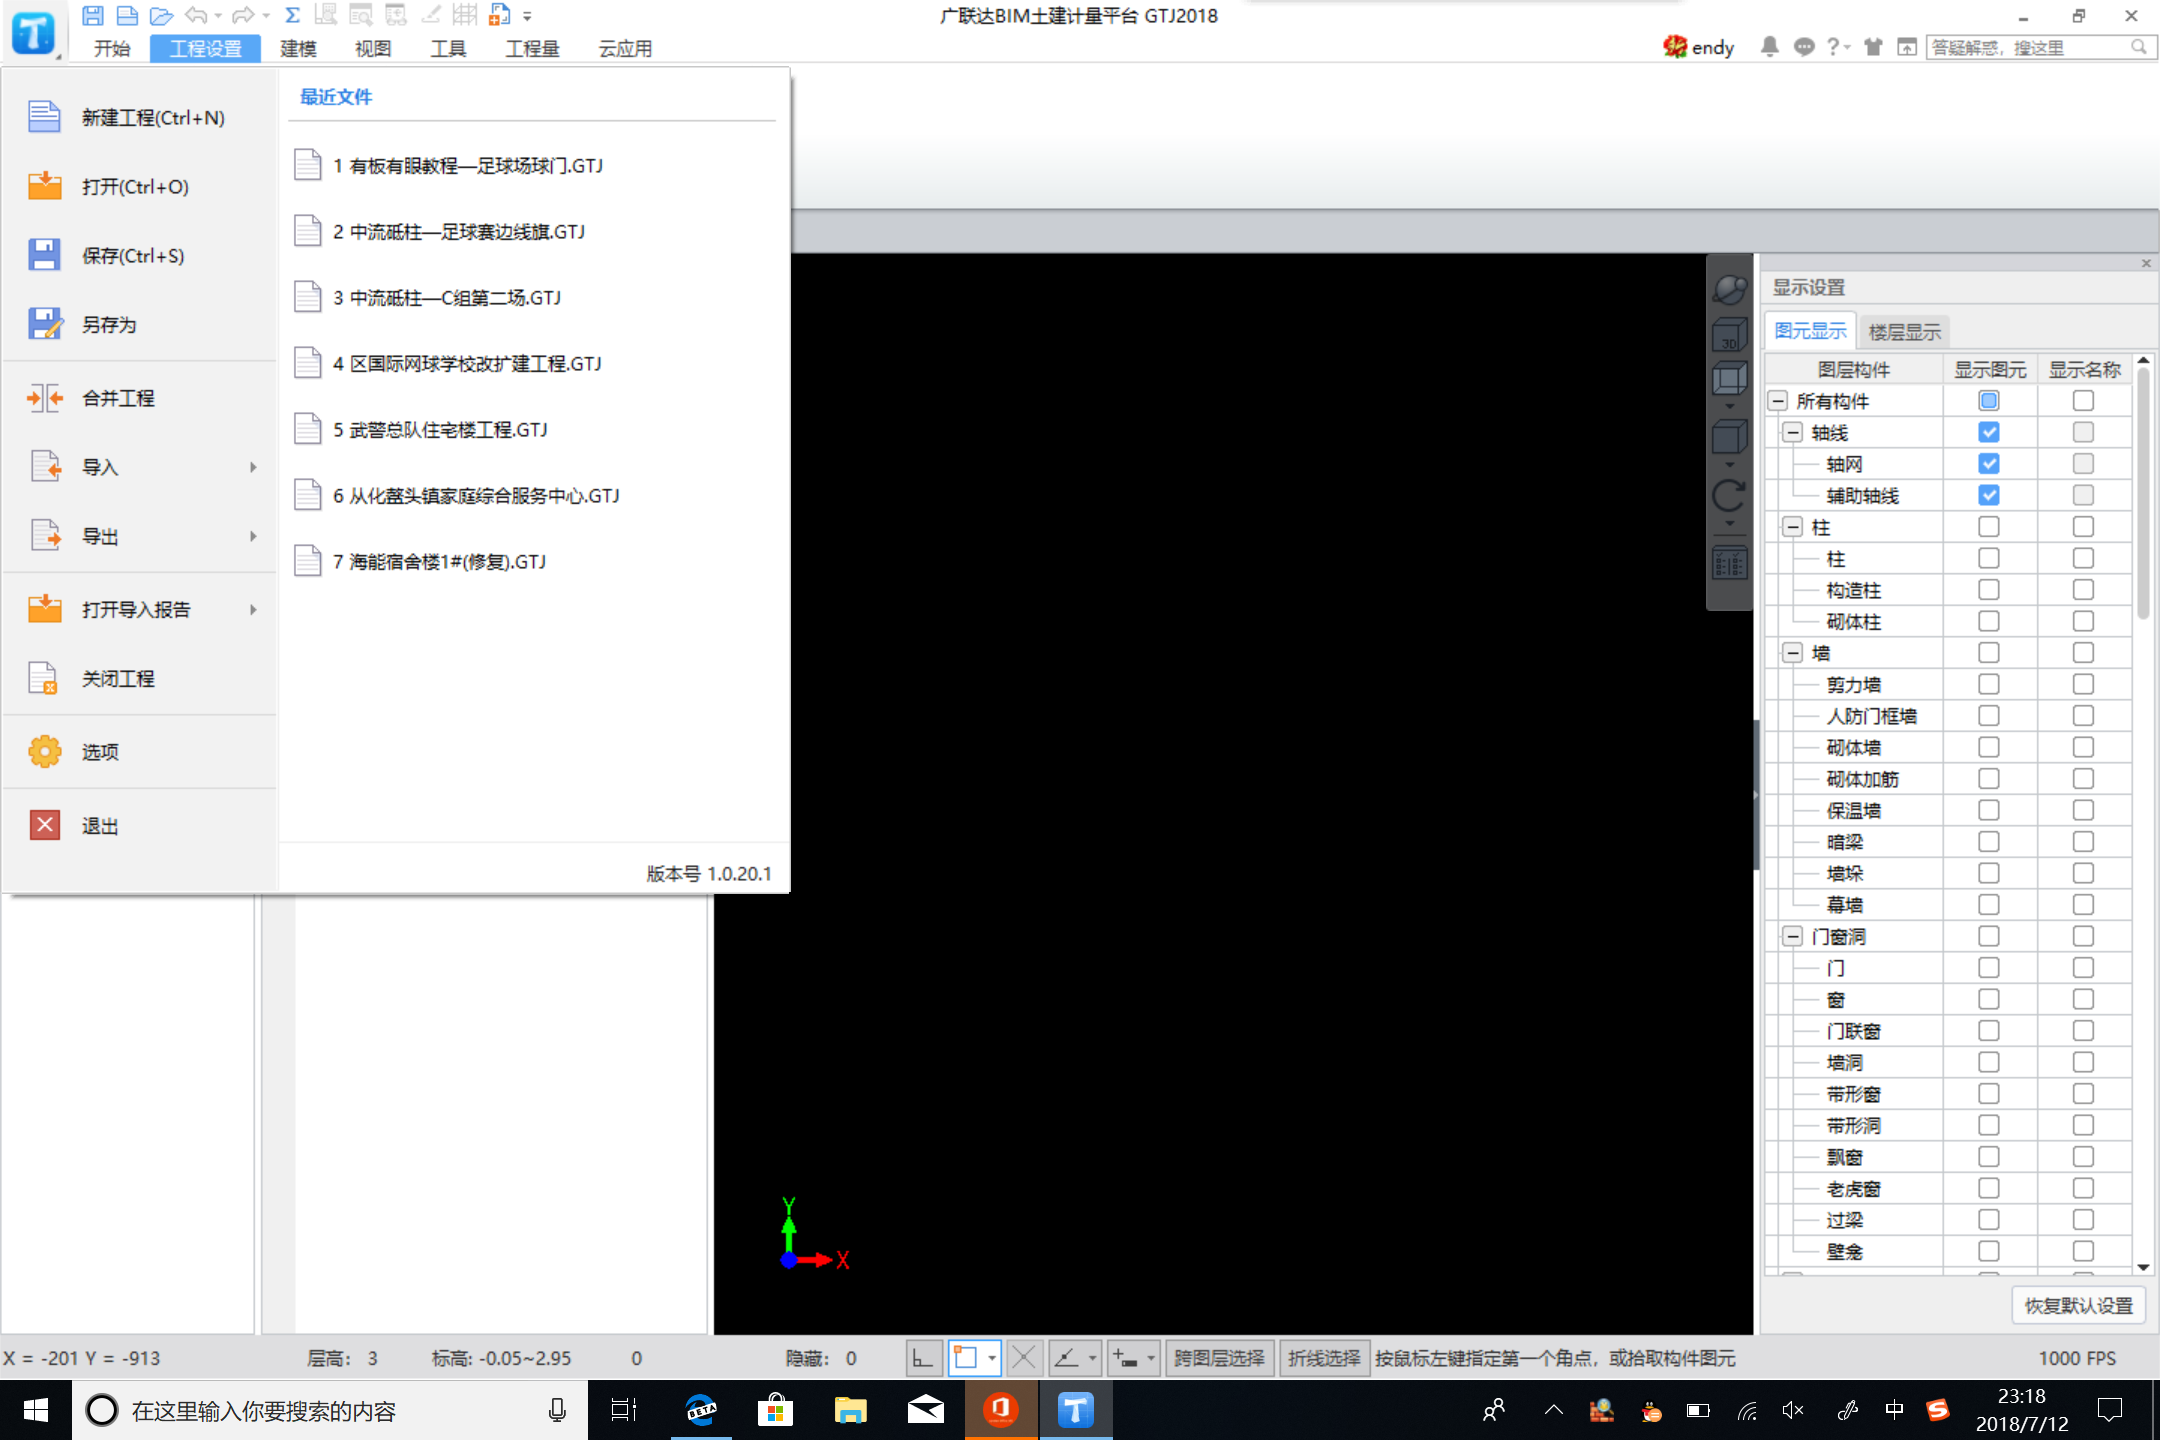Expand the 打开导入报告 submenu arrow
Viewport: 2160px width, 1440px height.
tap(254, 609)
